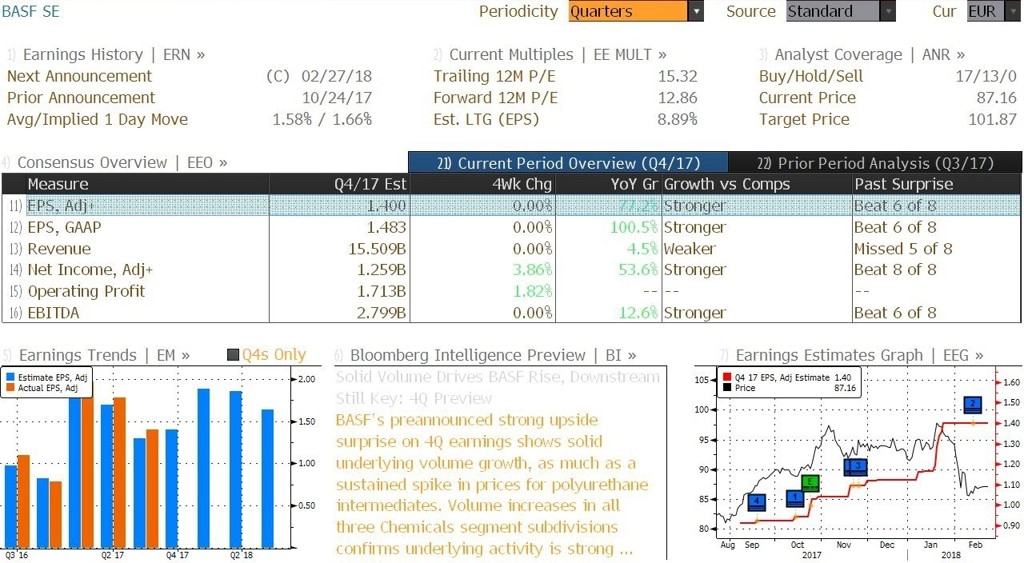The width and height of the screenshot is (1024, 563).
Task: Click Target Price value 101.87
Action: (x=992, y=119)
